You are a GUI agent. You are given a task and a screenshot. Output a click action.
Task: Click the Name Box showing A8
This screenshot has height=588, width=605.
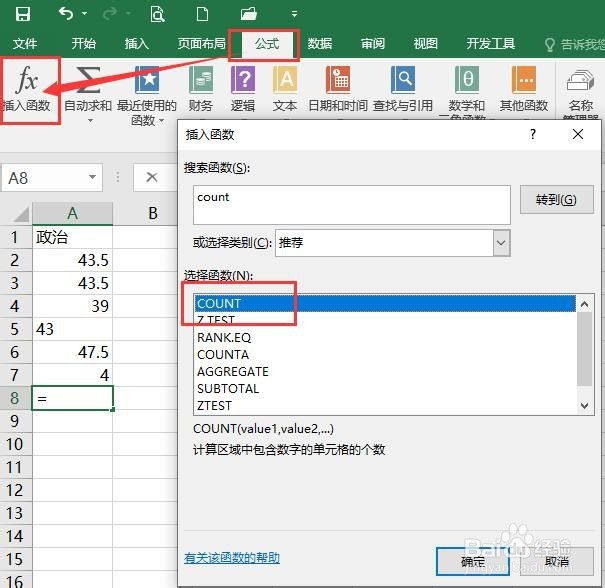[46, 178]
